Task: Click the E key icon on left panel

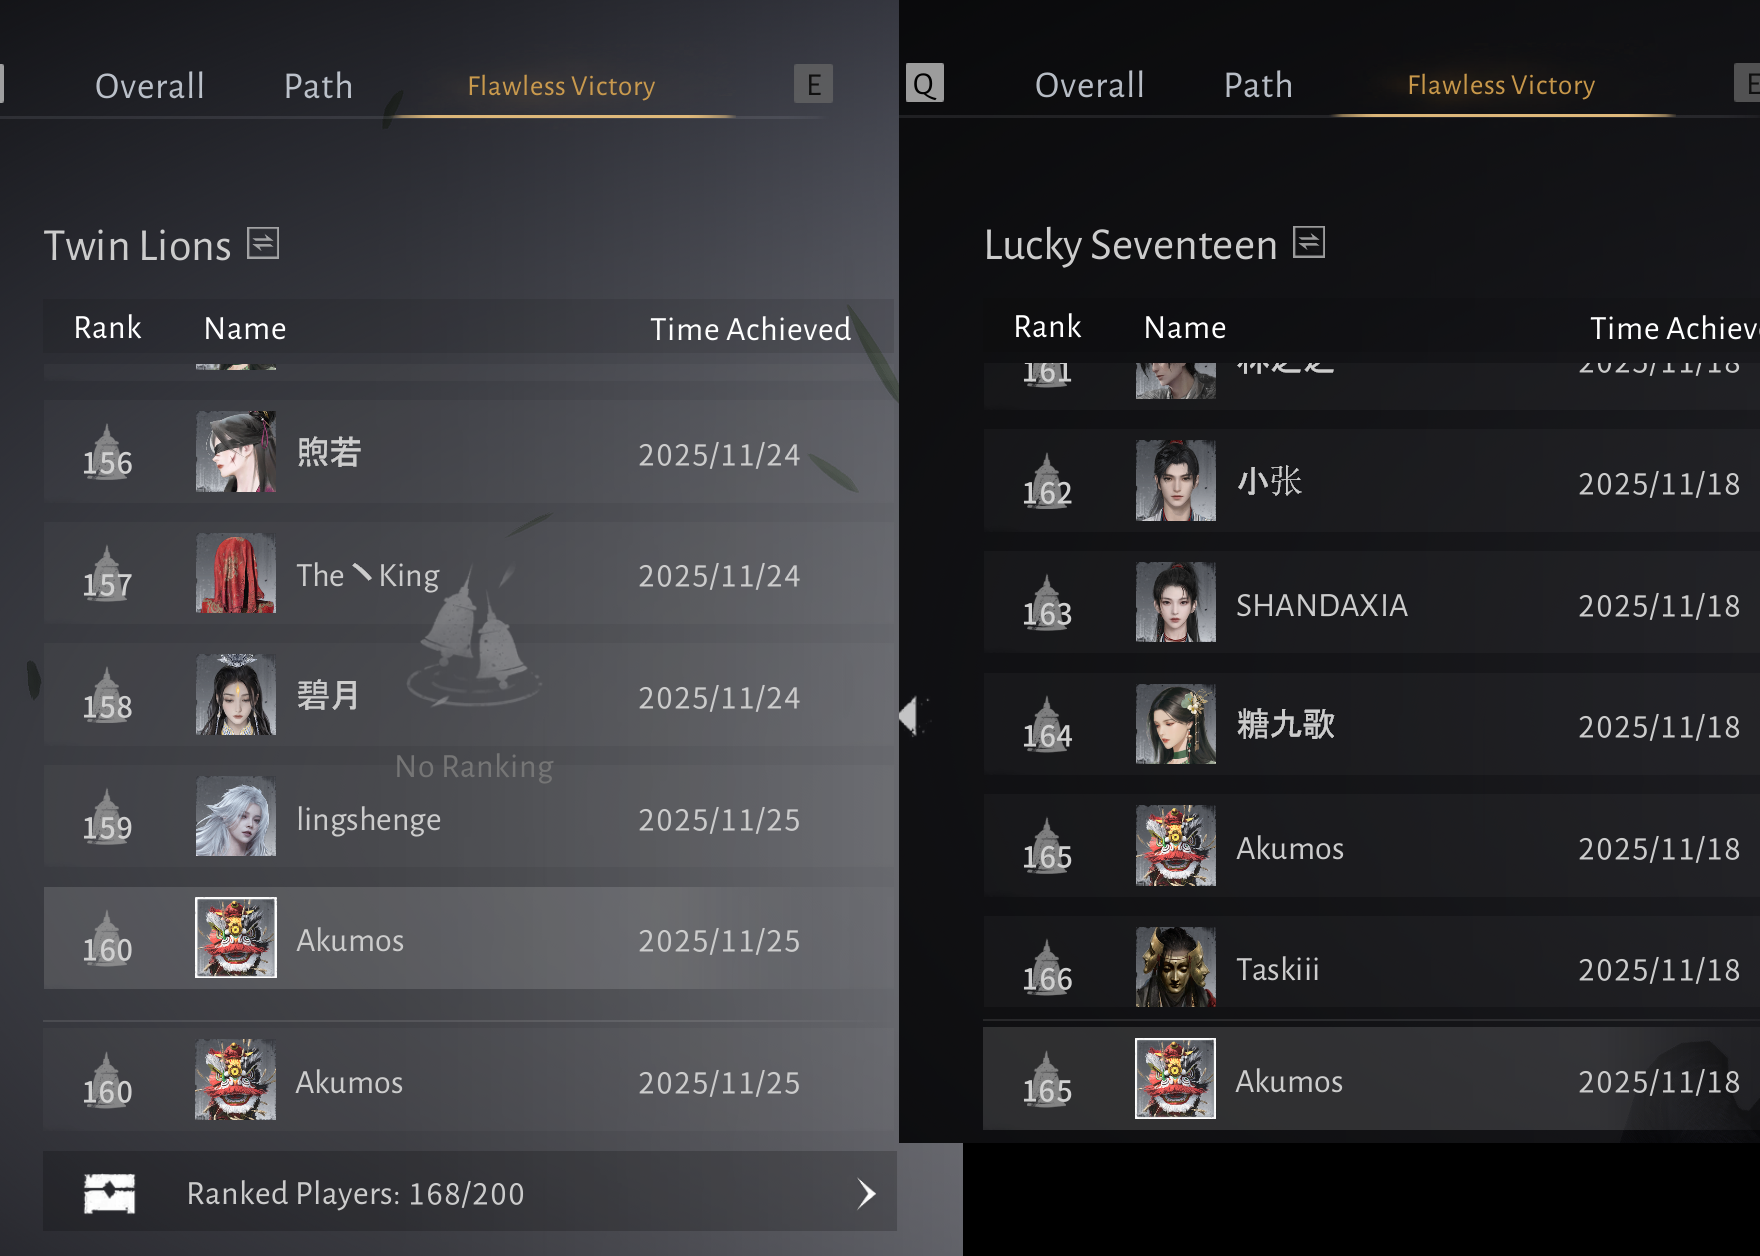Action: point(814,84)
